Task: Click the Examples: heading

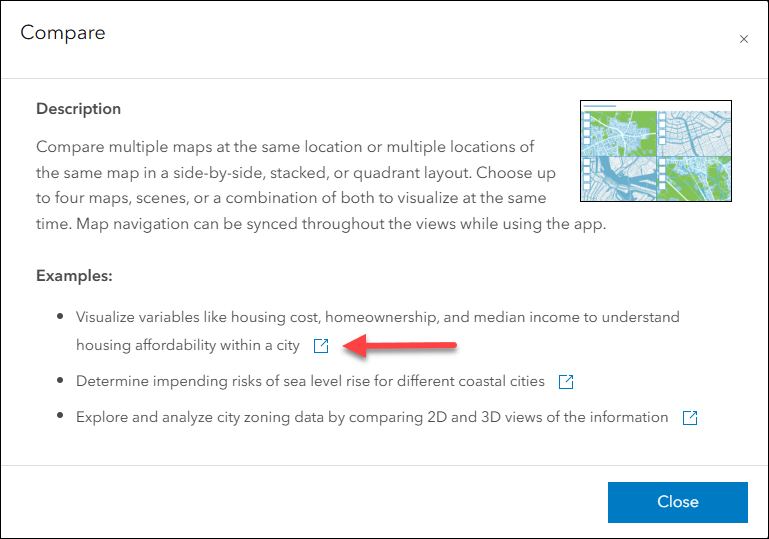Action: click(74, 275)
